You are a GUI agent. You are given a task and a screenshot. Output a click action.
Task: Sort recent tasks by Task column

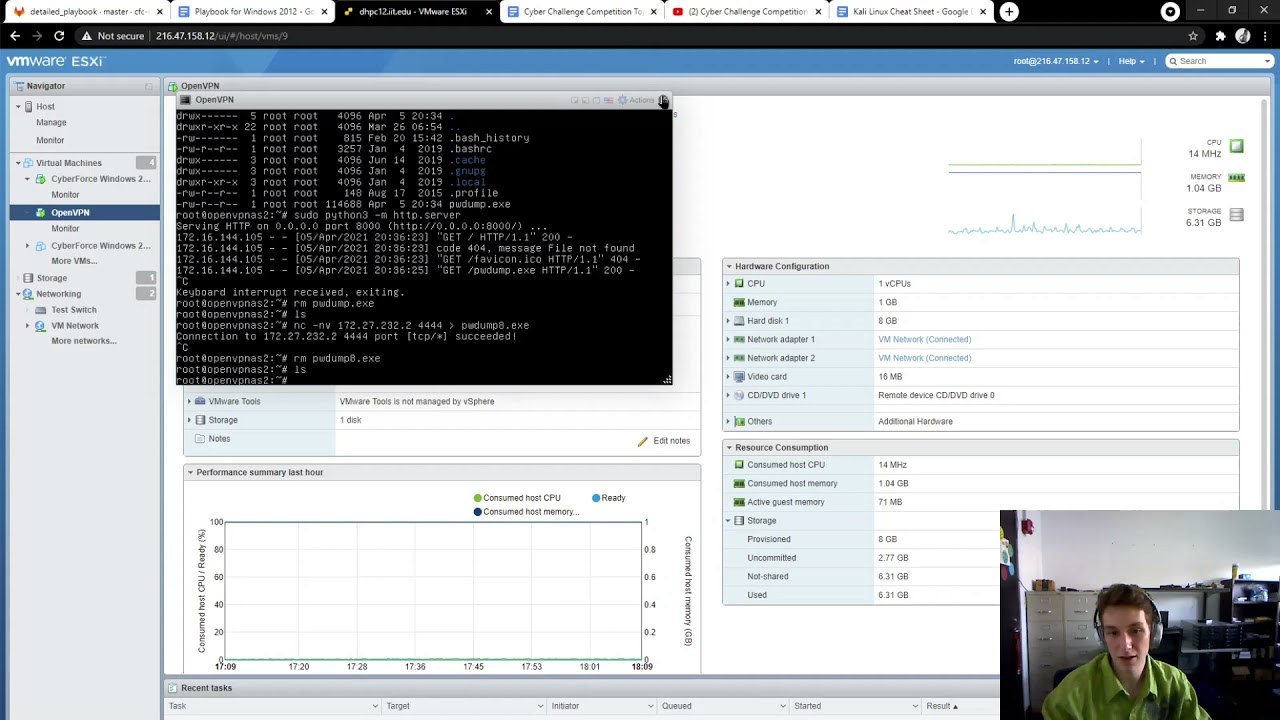pyautogui.click(x=273, y=706)
